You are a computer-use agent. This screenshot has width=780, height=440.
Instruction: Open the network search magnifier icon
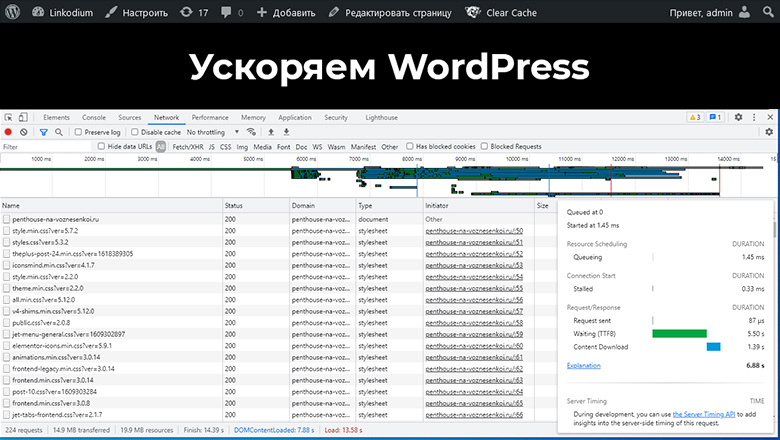tap(59, 132)
